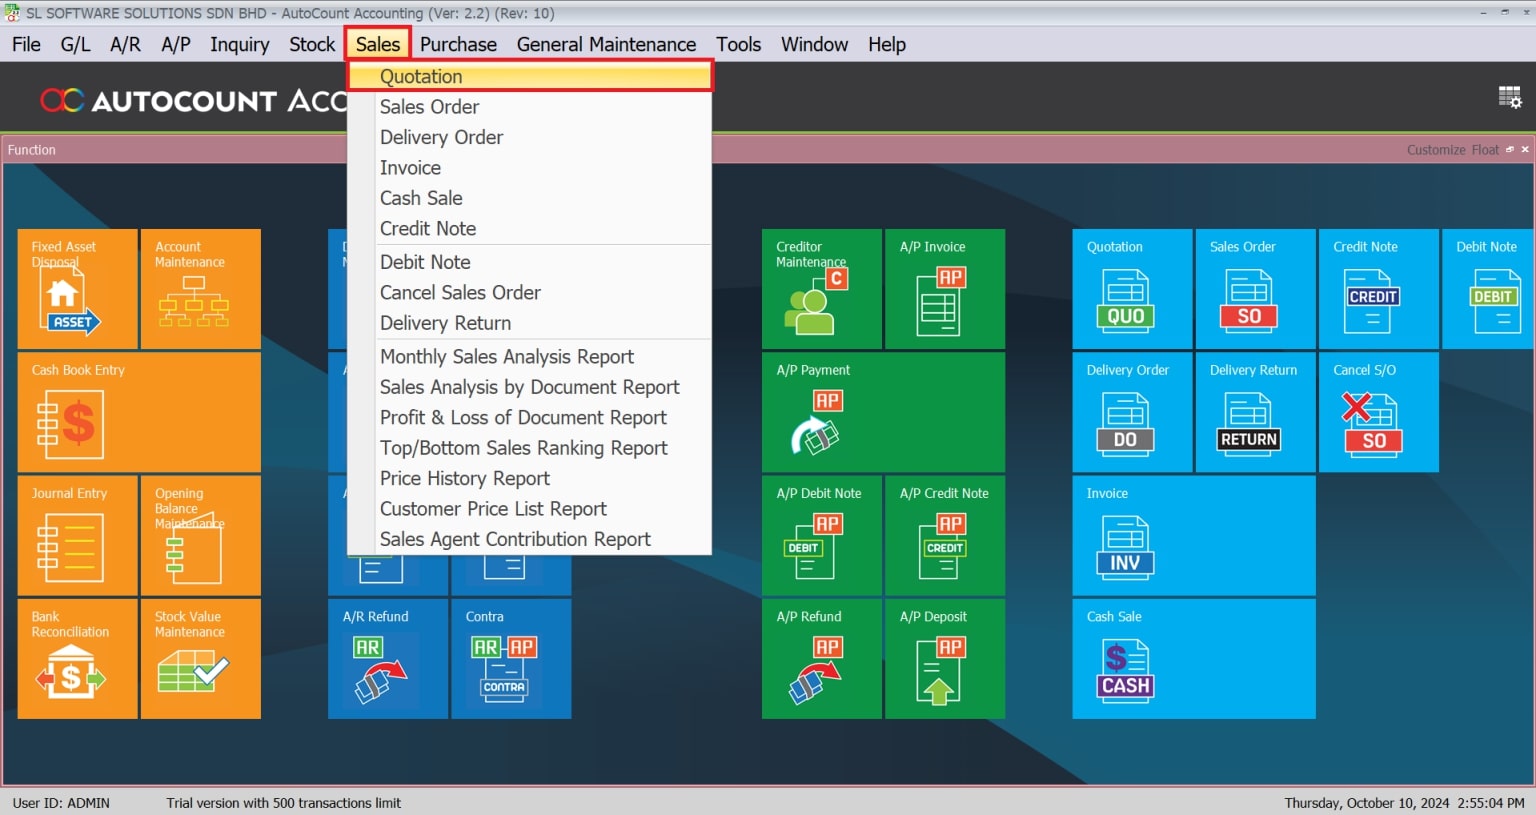Open the Cash Sale tile
This screenshot has height=815, width=1536.
coord(1192,659)
